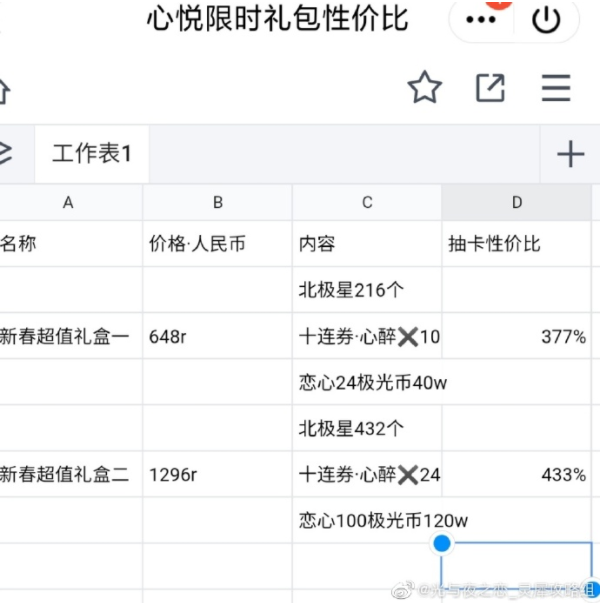Open the share/export icon

pos(490,89)
